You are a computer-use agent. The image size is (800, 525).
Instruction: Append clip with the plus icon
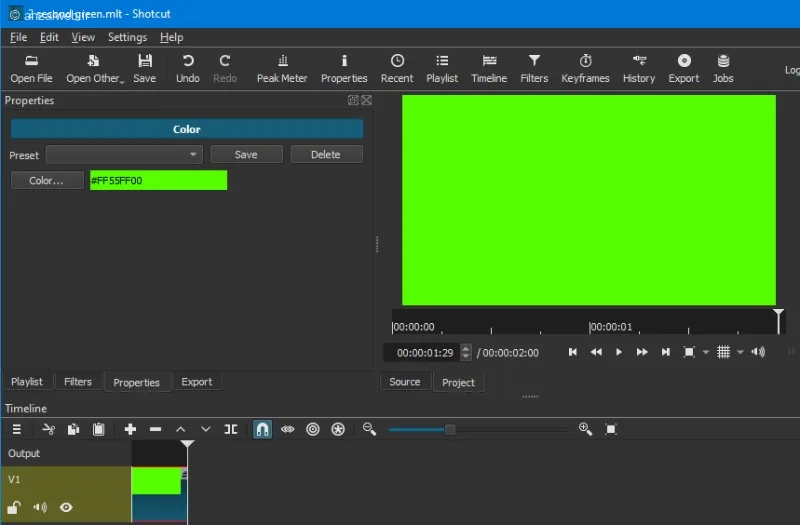pos(130,430)
